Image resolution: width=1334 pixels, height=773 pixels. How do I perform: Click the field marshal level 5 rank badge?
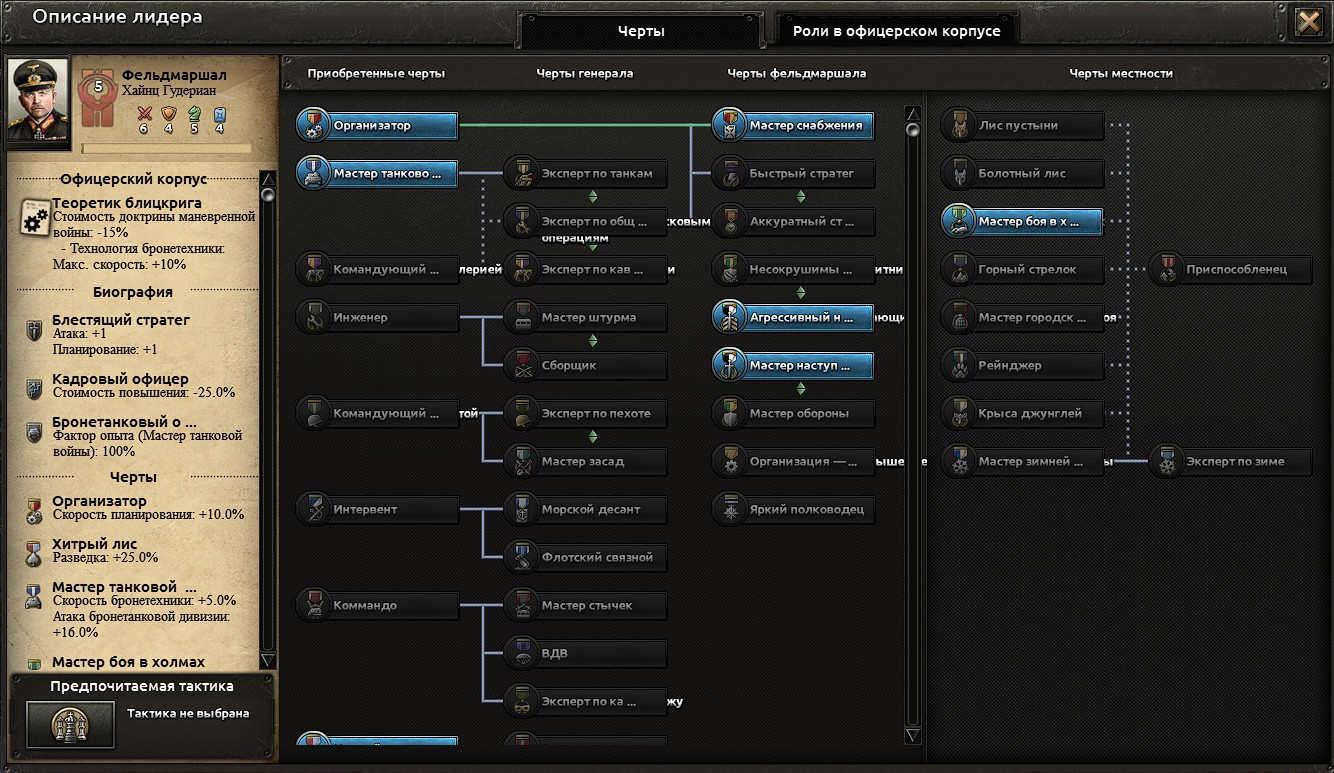98,95
